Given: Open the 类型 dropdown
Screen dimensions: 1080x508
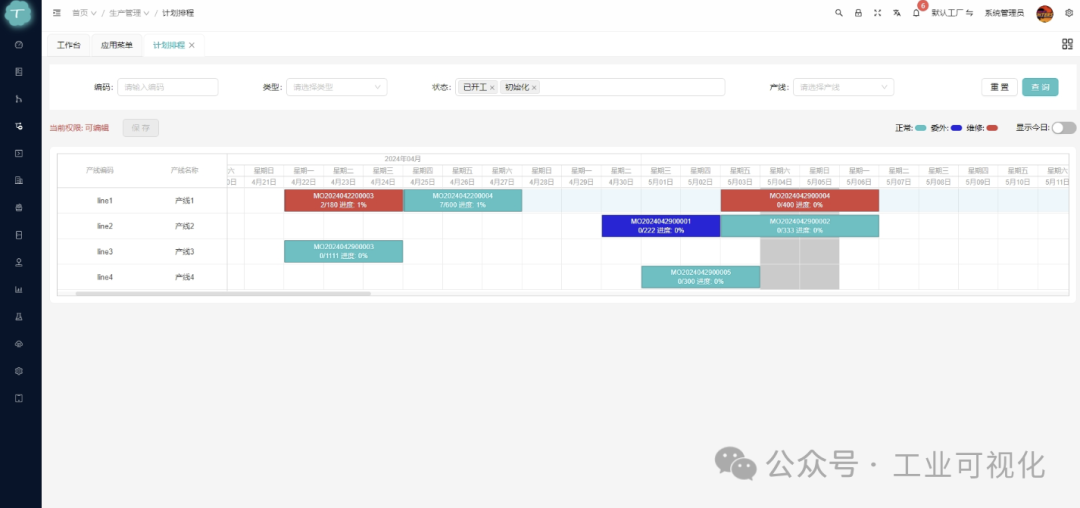Looking at the screenshot, I should [x=337, y=87].
